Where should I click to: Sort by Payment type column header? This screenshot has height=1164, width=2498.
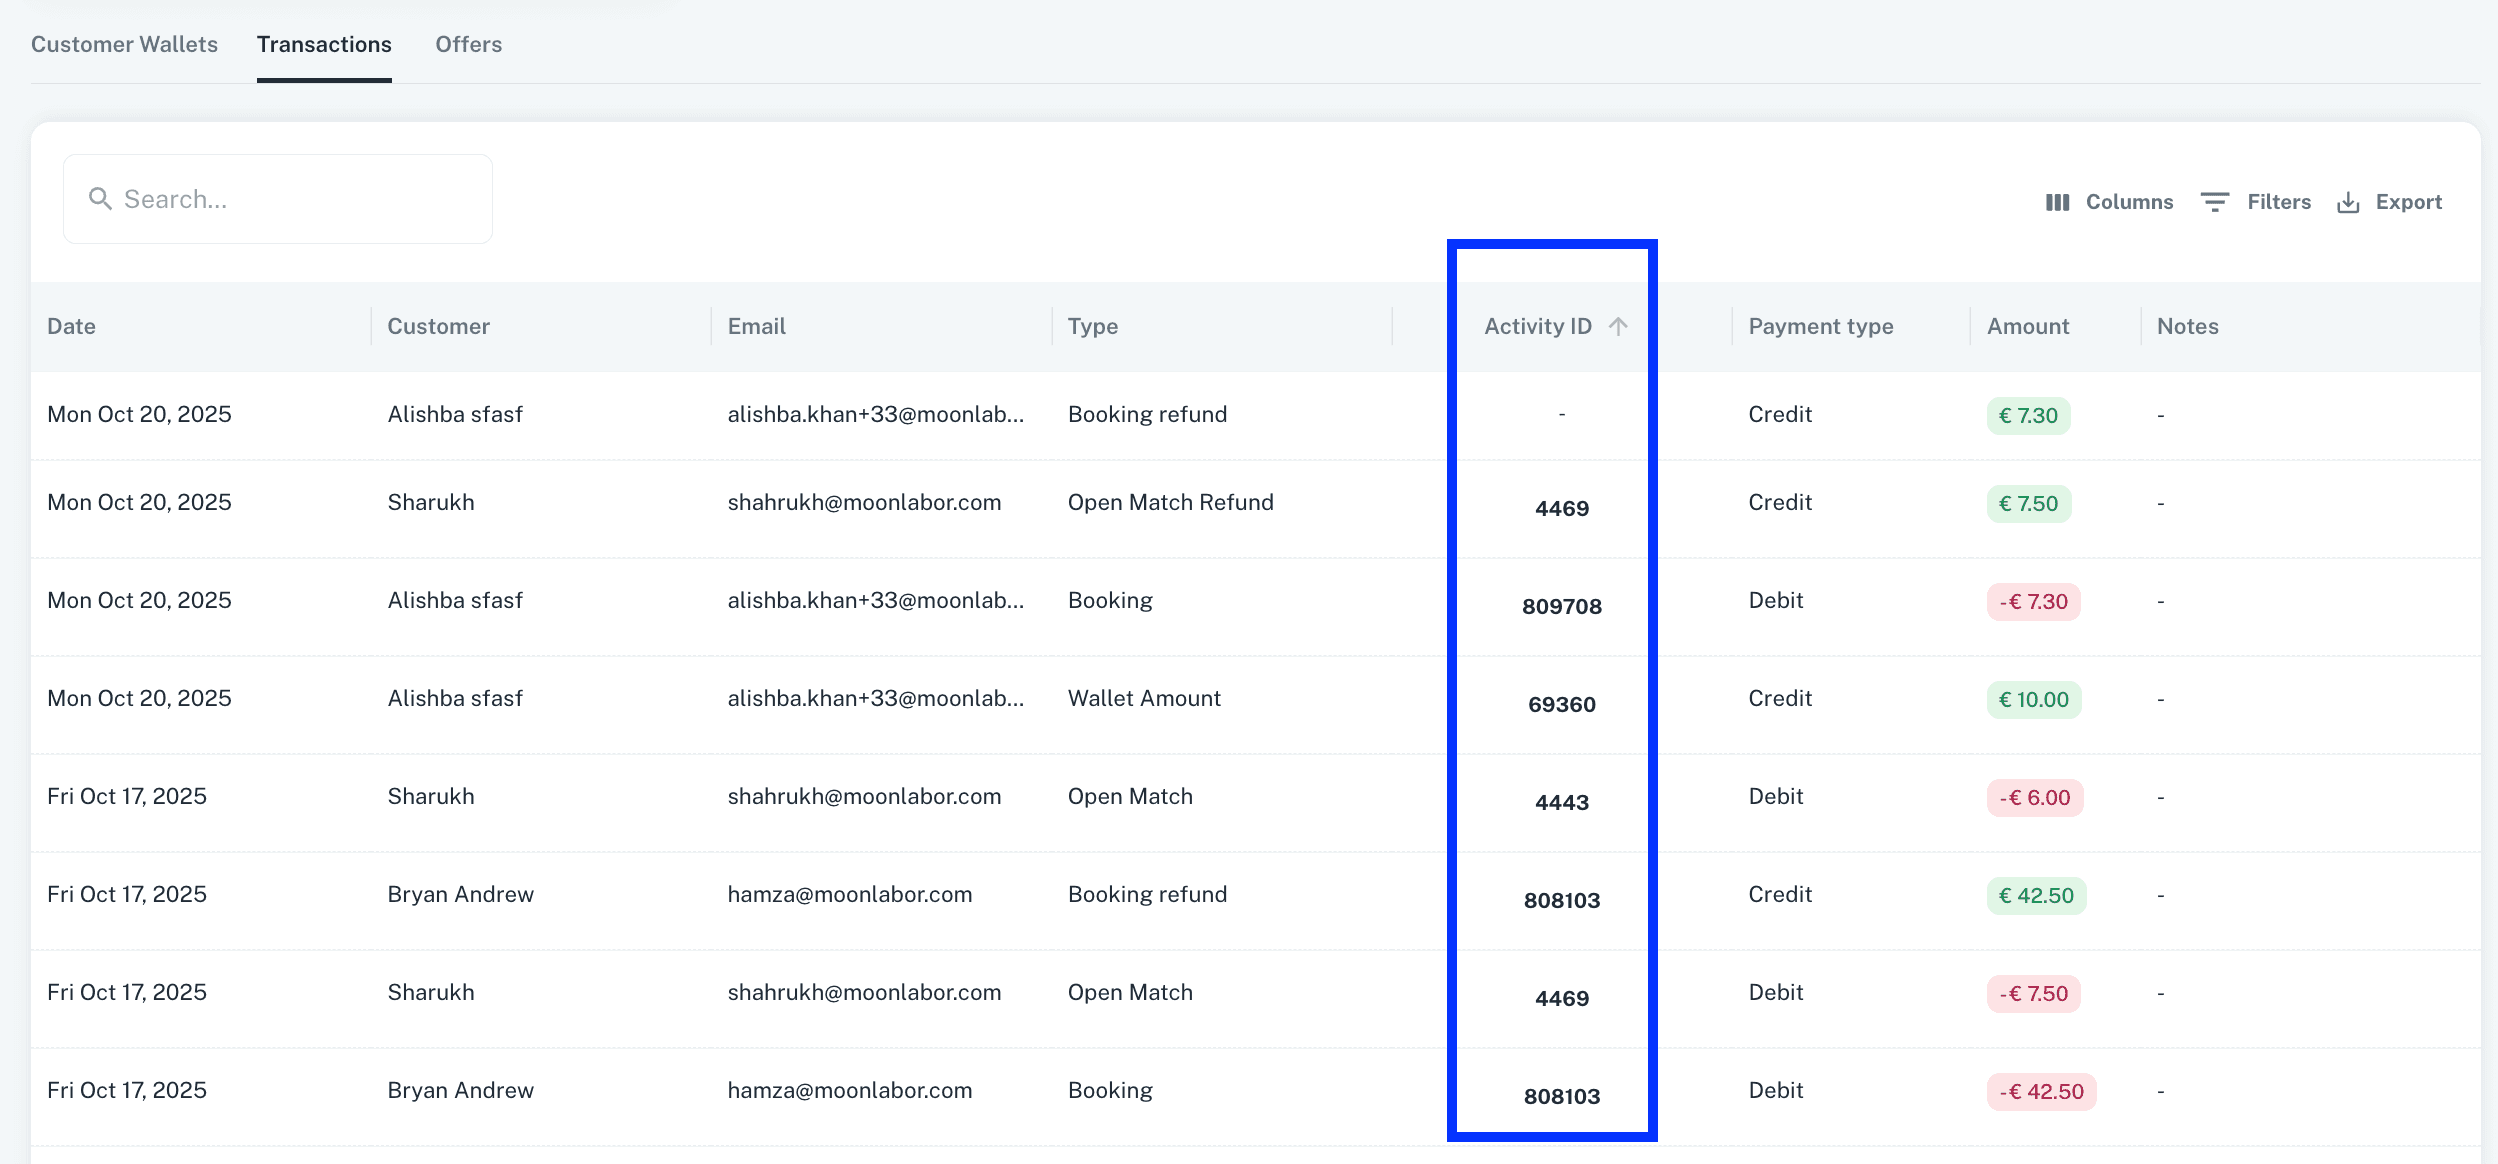click(1820, 326)
